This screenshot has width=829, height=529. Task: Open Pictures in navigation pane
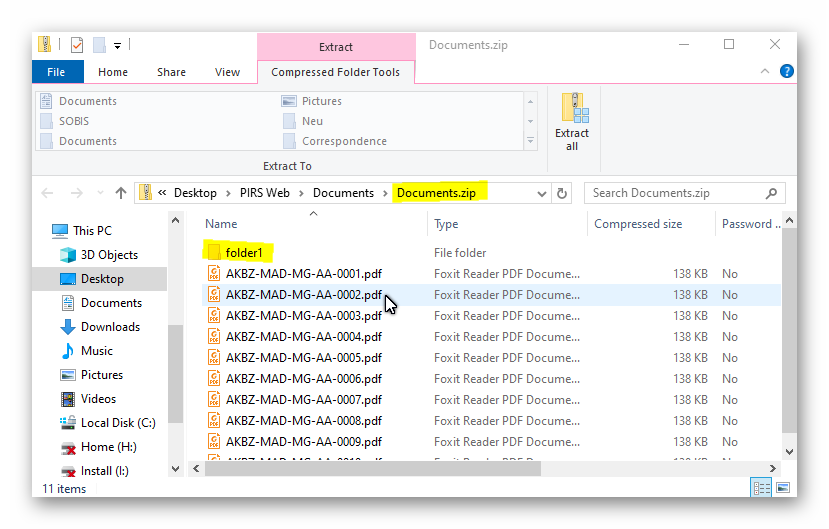click(91, 375)
